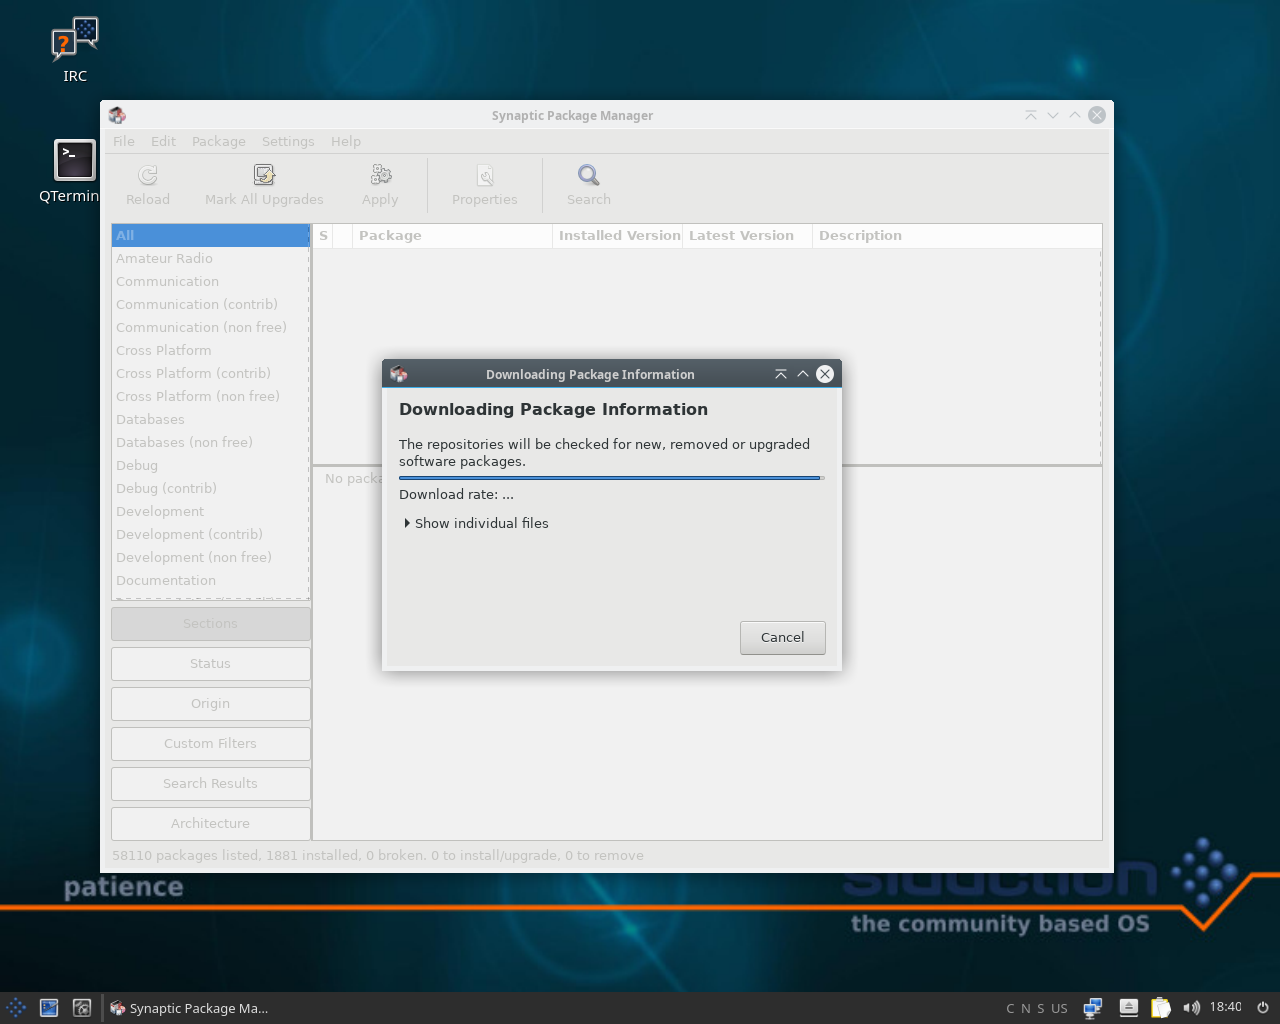Viewport: 1280px width, 1024px height.
Task: Select the Amateur Radio category
Action: click(x=210, y=258)
